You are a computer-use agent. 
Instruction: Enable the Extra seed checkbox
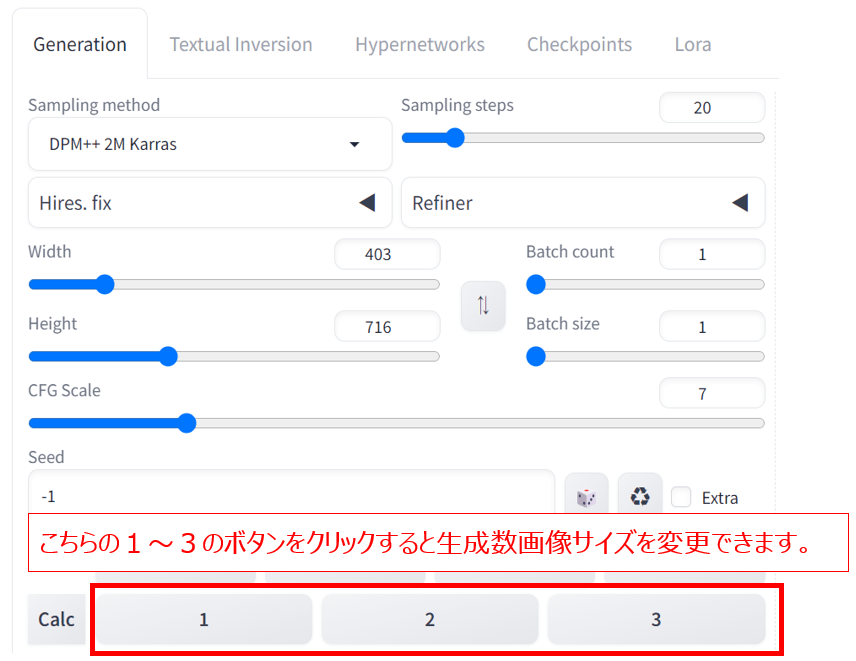click(x=681, y=497)
